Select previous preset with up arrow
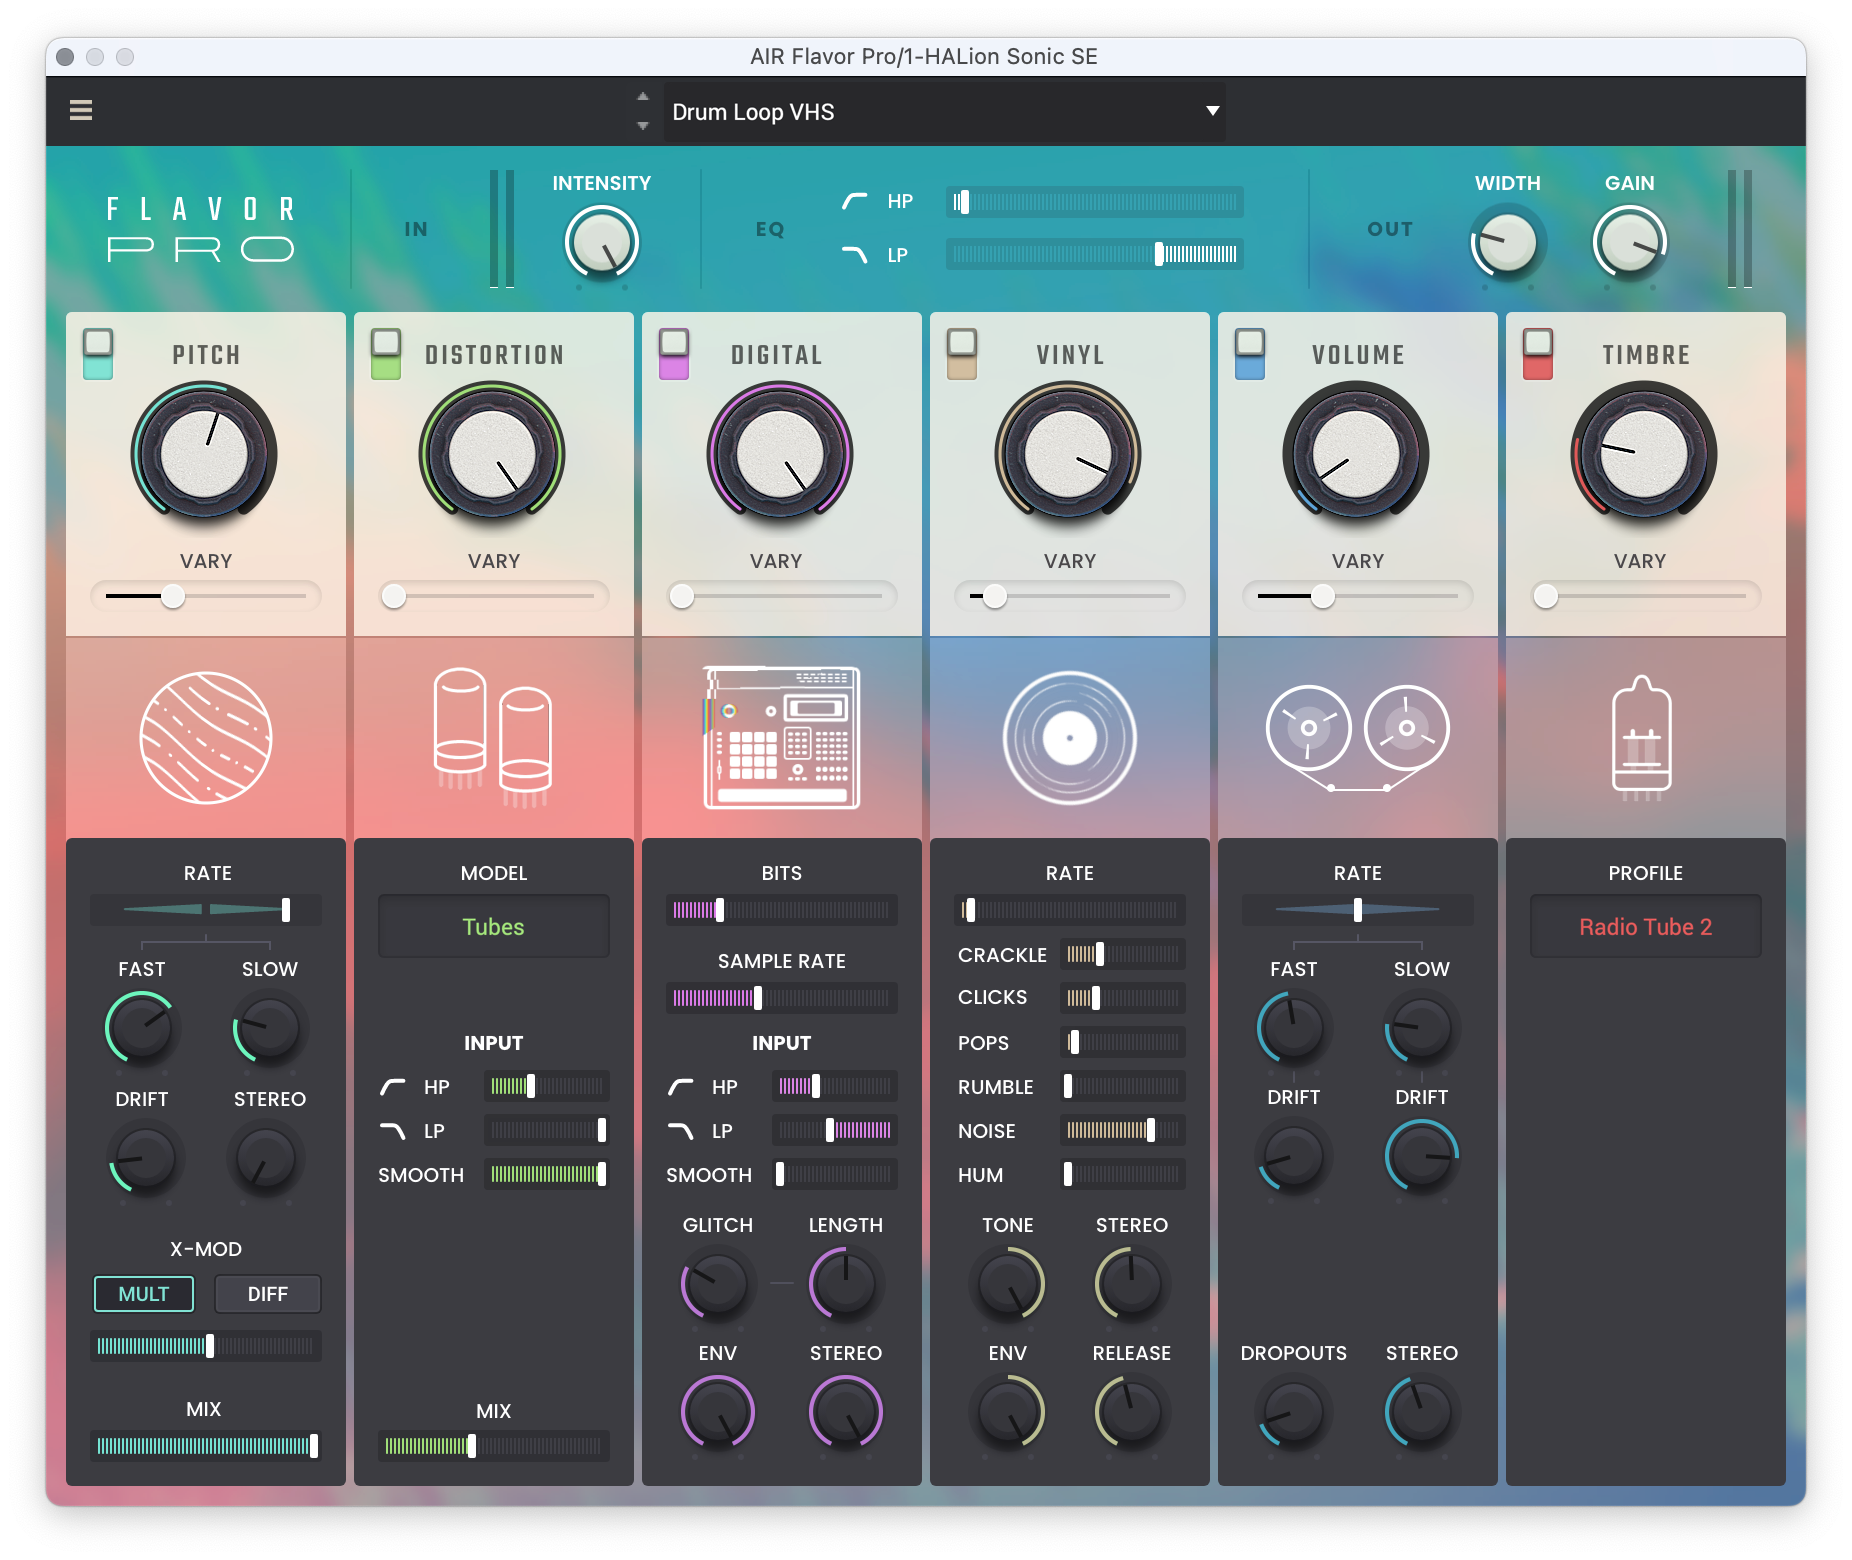Image resolution: width=1852 pixels, height=1560 pixels. coord(643,97)
